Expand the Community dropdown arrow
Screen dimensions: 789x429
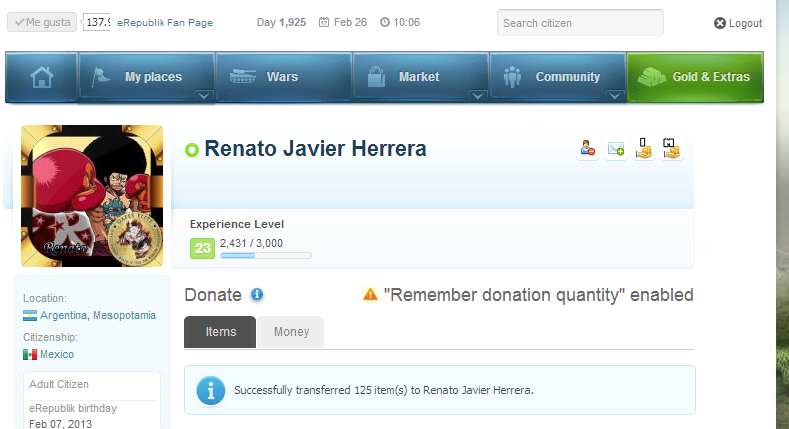pos(614,96)
